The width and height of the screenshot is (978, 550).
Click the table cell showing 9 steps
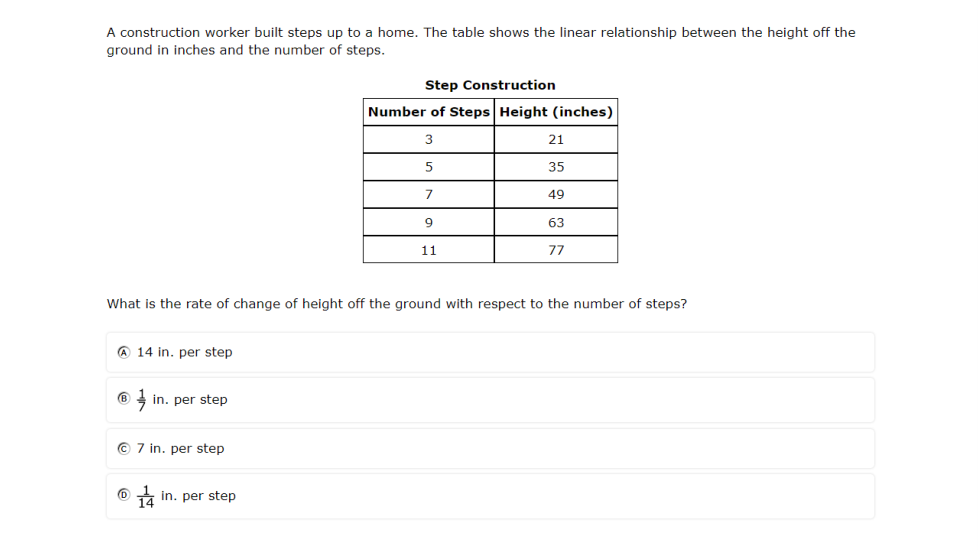[x=429, y=223]
